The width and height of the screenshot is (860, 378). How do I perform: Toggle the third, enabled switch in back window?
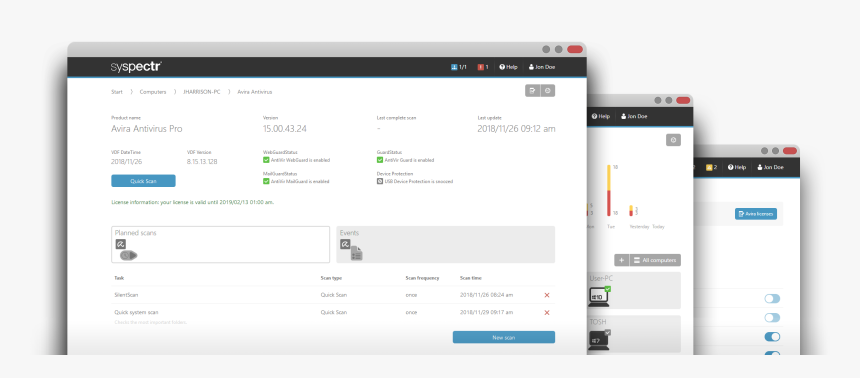(772, 337)
